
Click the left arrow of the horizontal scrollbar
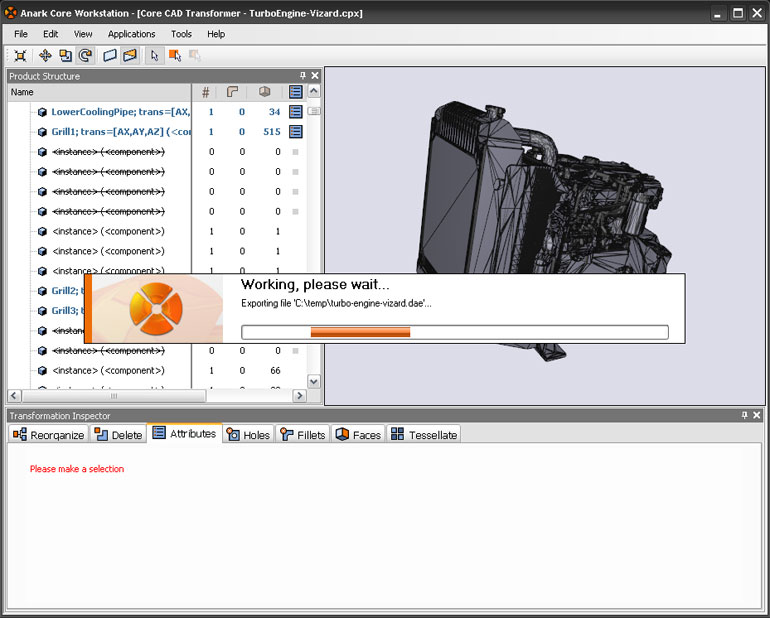click(x=14, y=395)
